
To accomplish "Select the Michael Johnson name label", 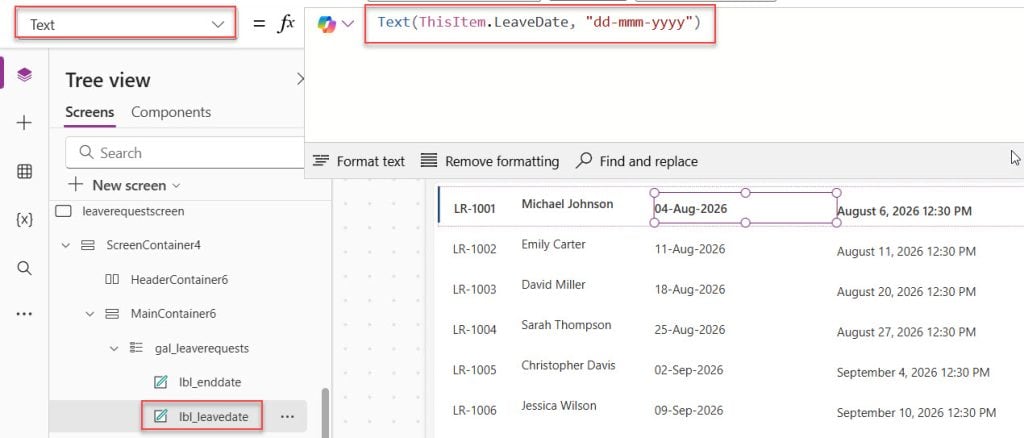I will (x=568, y=204).
